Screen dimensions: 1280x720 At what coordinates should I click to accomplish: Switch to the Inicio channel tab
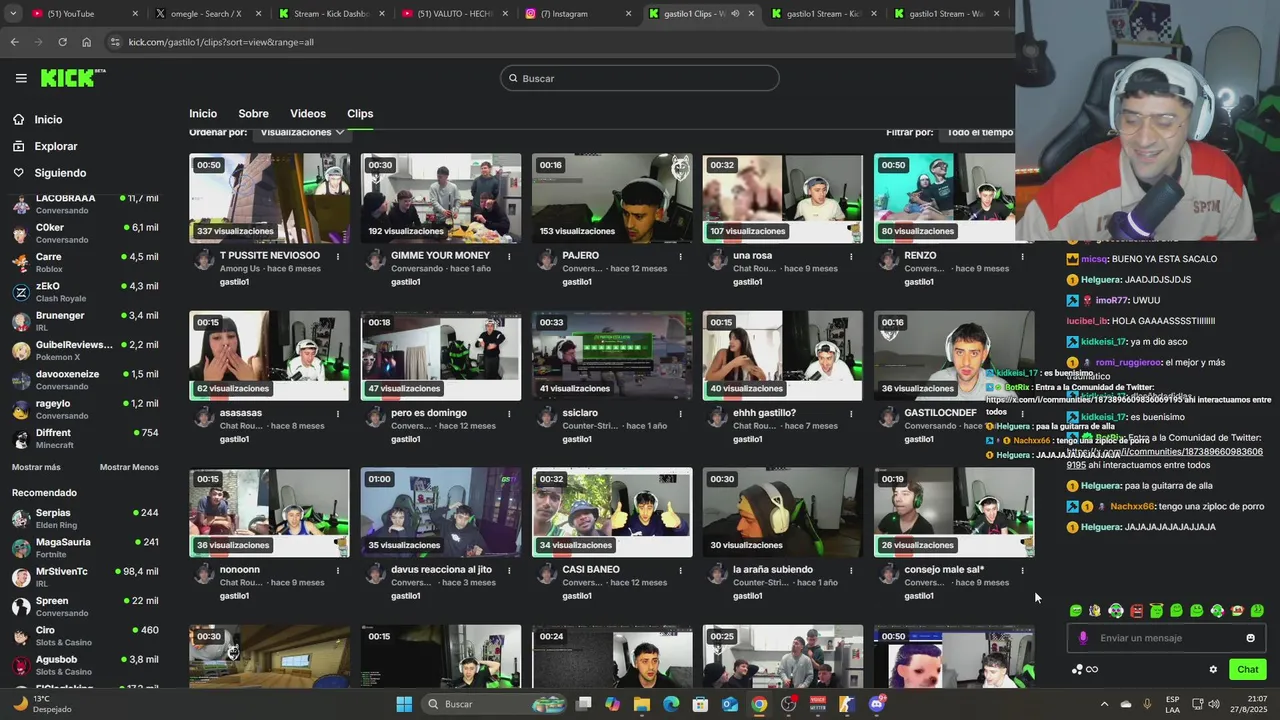pyautogui.click(x=203, y=114)
